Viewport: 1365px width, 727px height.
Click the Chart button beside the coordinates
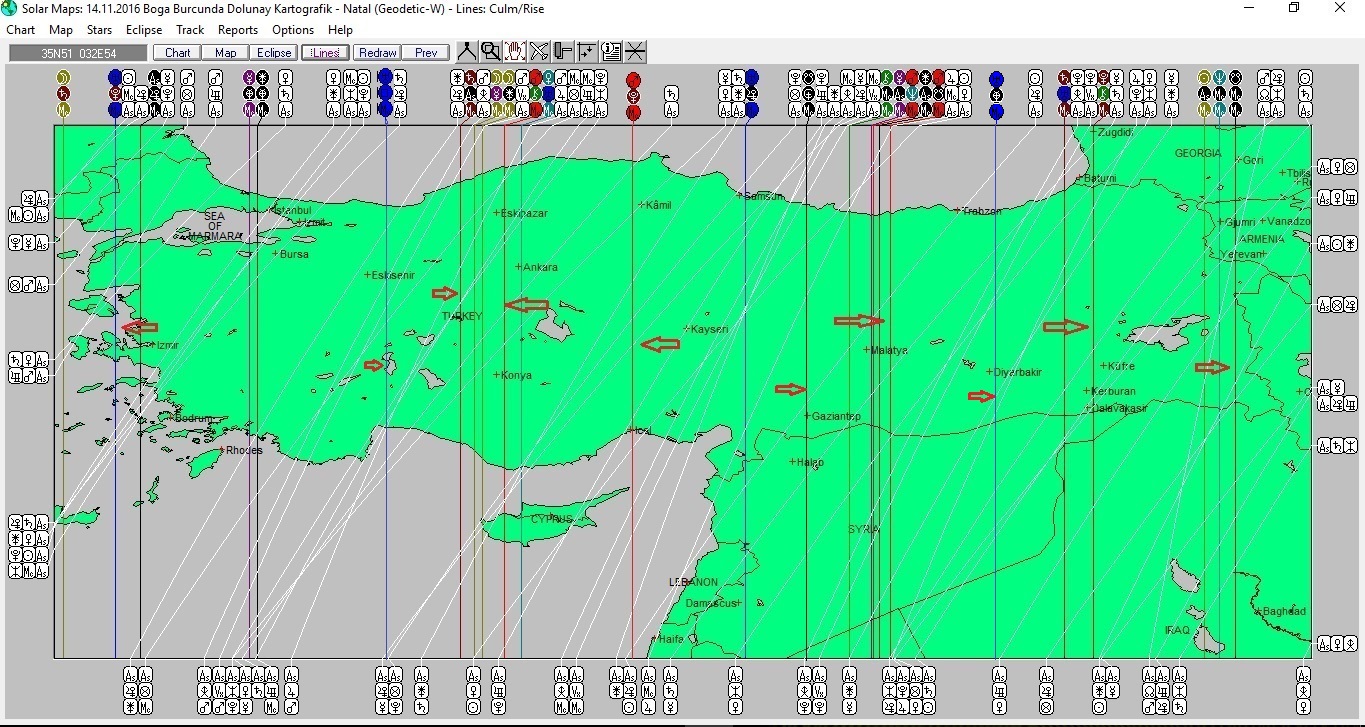[x=178, y=53]
